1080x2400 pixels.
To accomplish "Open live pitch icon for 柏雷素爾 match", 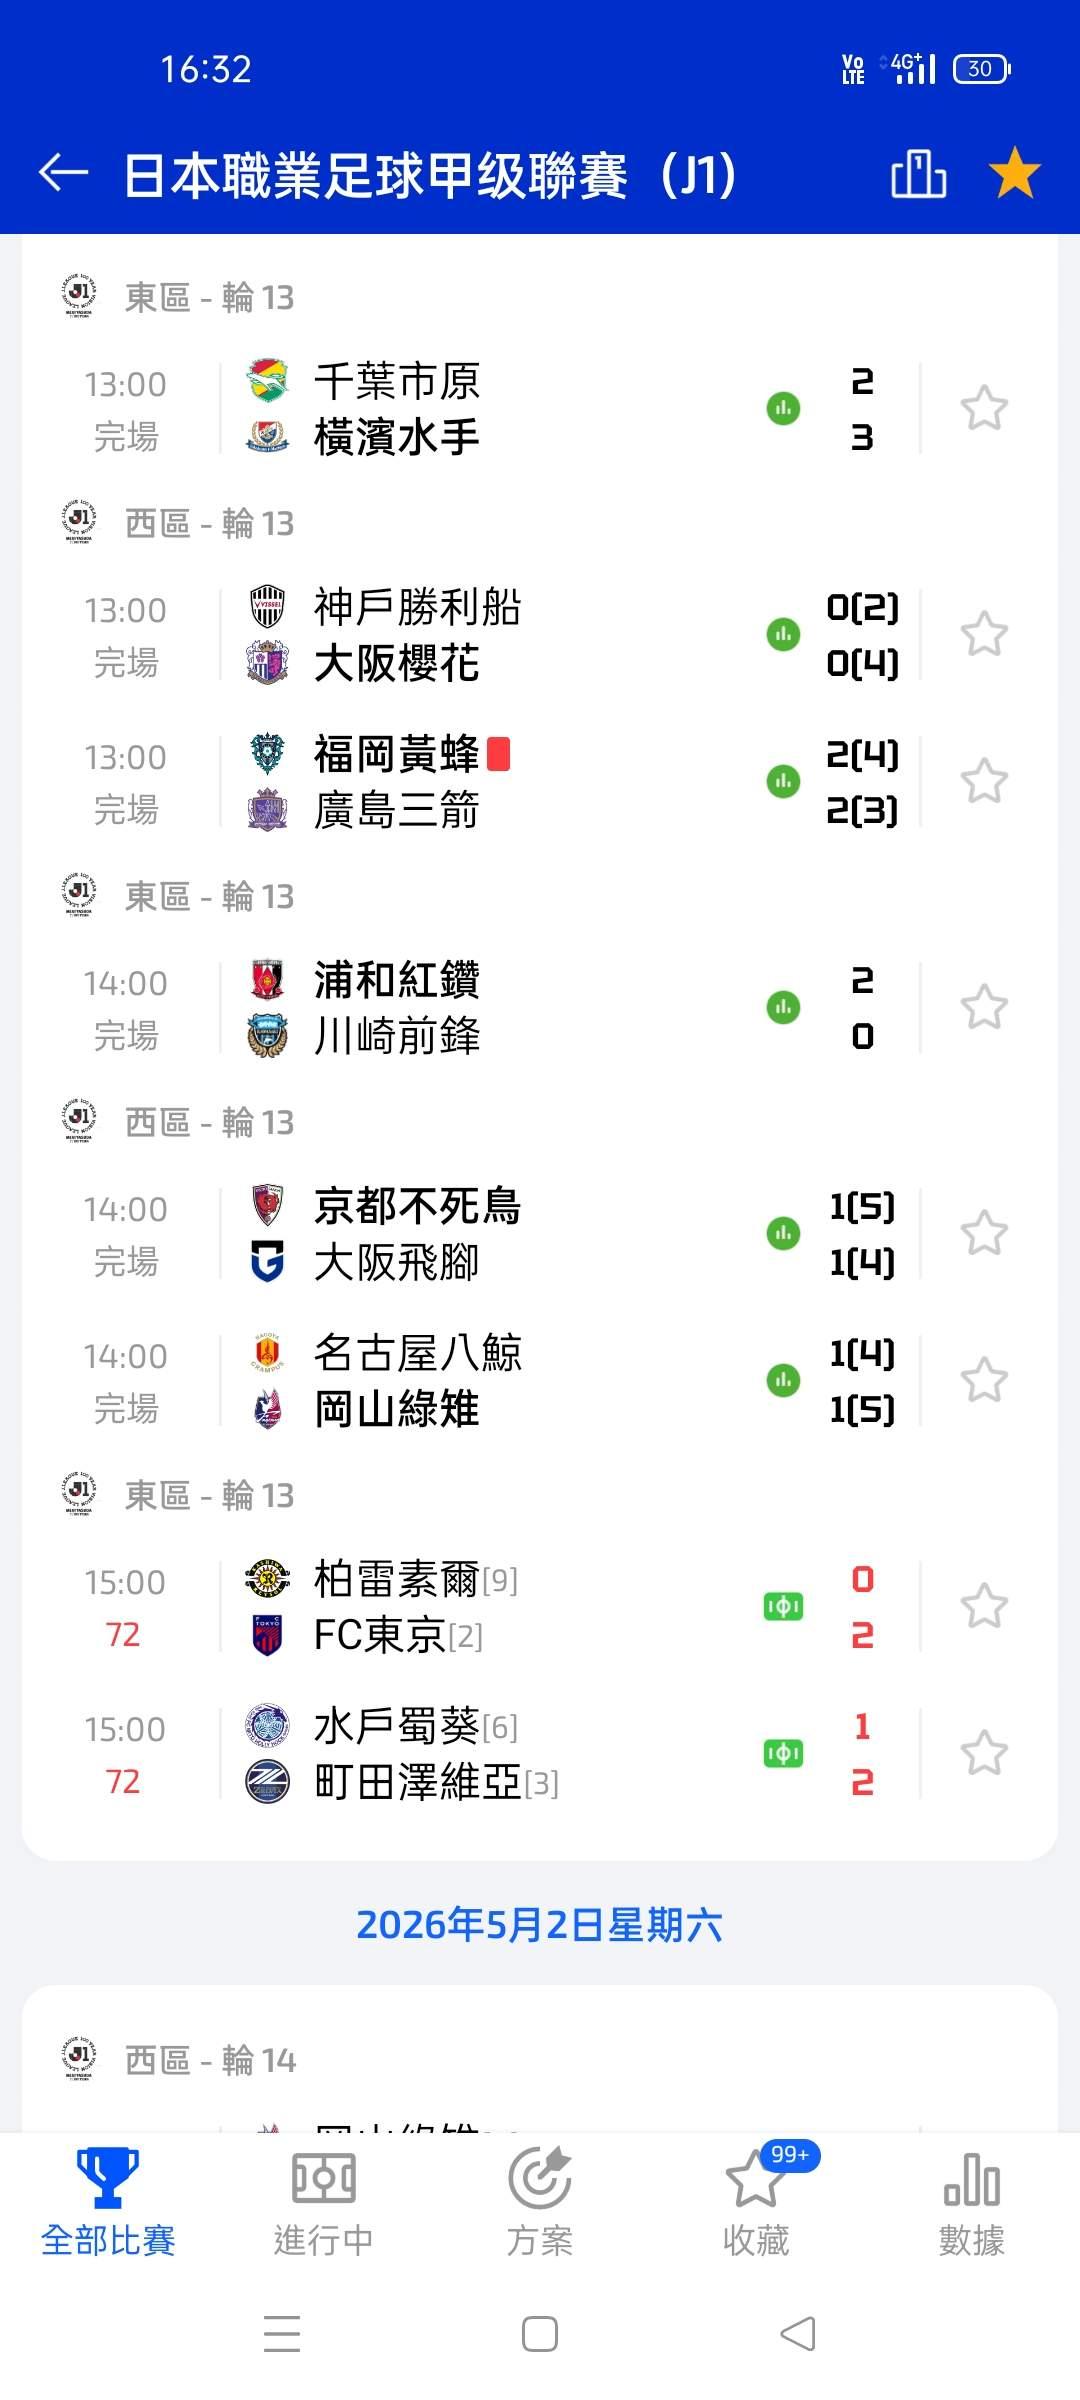I will pyautogui.click(x=783, y=1607).
